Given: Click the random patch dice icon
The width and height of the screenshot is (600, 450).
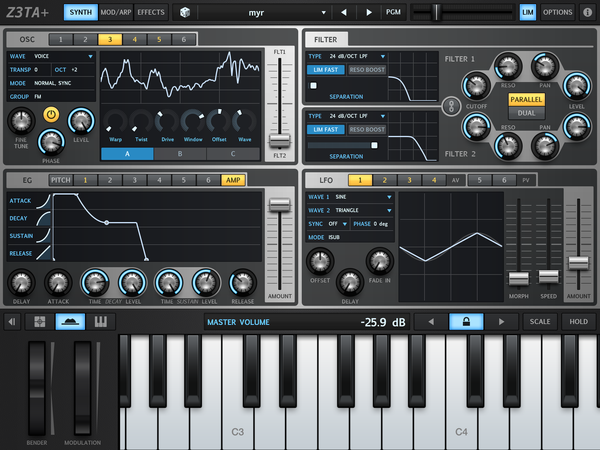Looking at the screenshot, I should pos(185,12).
